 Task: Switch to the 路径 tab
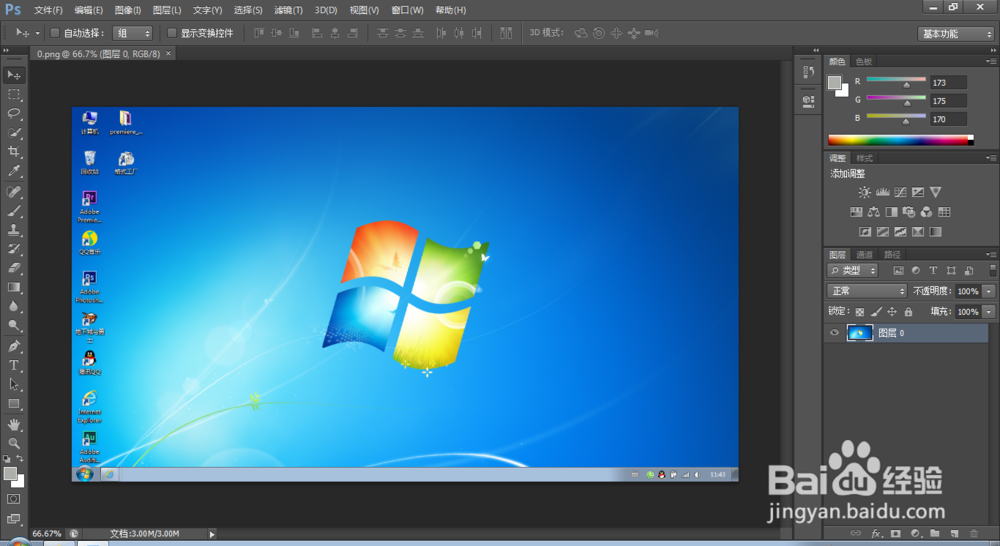pyautogui.click(x=892, y=255)
